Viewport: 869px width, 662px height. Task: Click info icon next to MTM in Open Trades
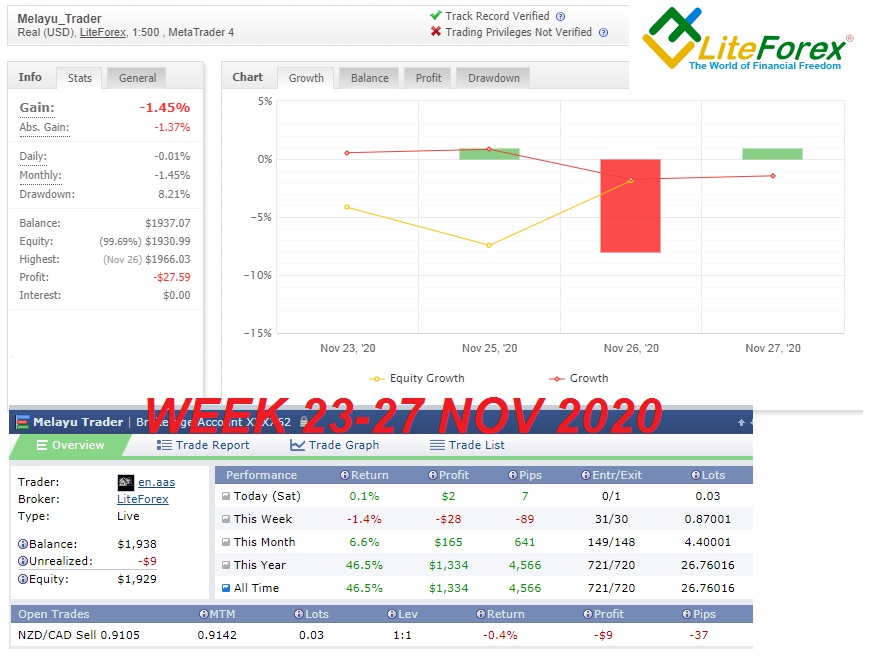pos(204,614)
